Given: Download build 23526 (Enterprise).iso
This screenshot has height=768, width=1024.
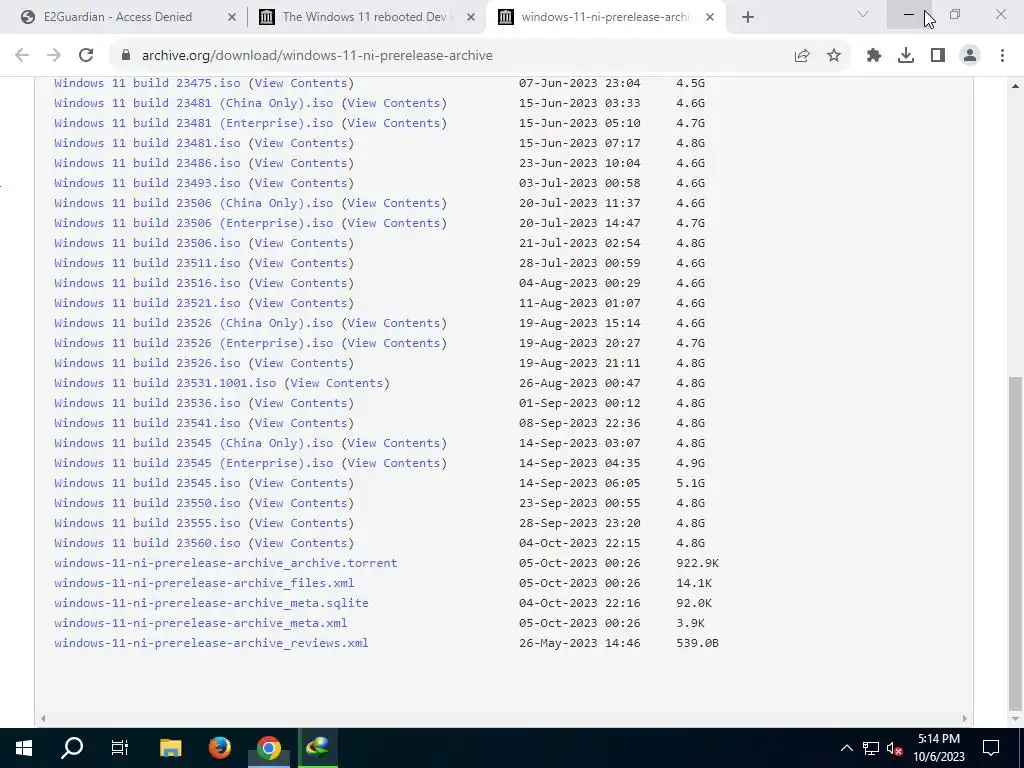Looking at the screenshot, I should click(x=193, y=343).
